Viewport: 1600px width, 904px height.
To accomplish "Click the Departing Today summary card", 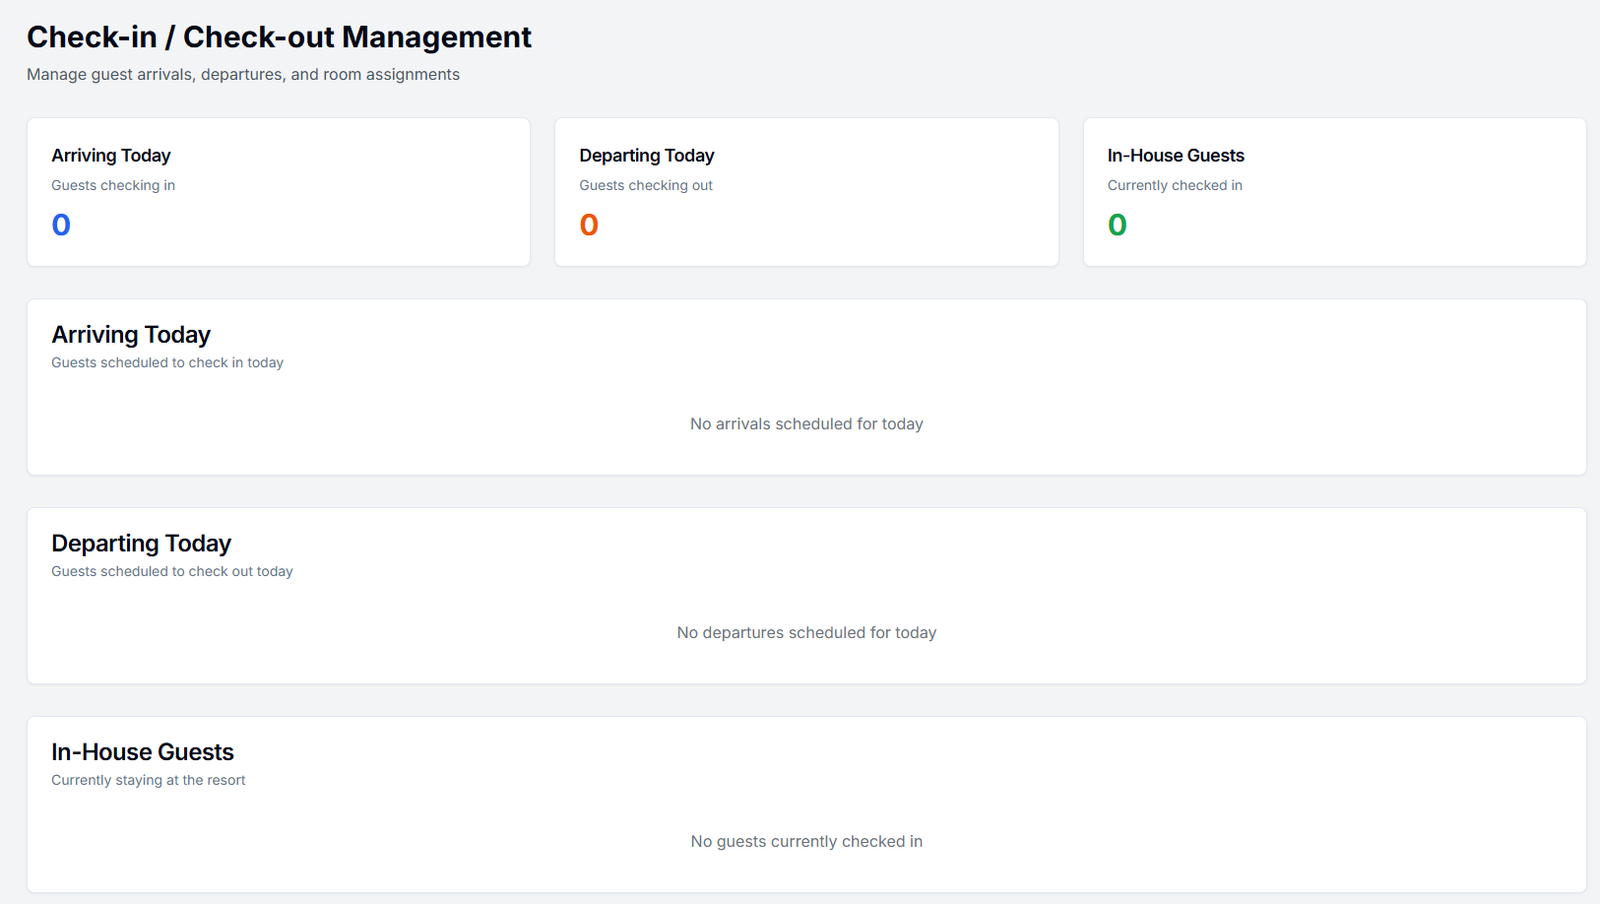I will click(806, 192).
